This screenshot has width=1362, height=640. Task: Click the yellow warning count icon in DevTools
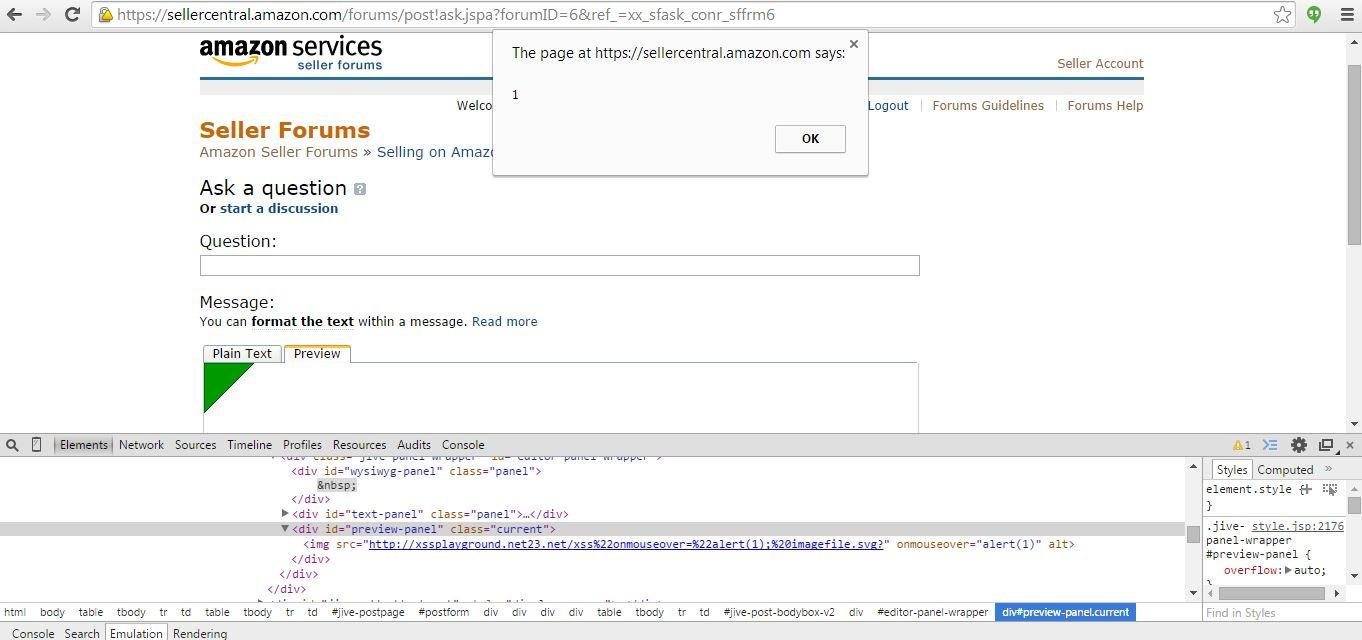(x=1241, y=445)
